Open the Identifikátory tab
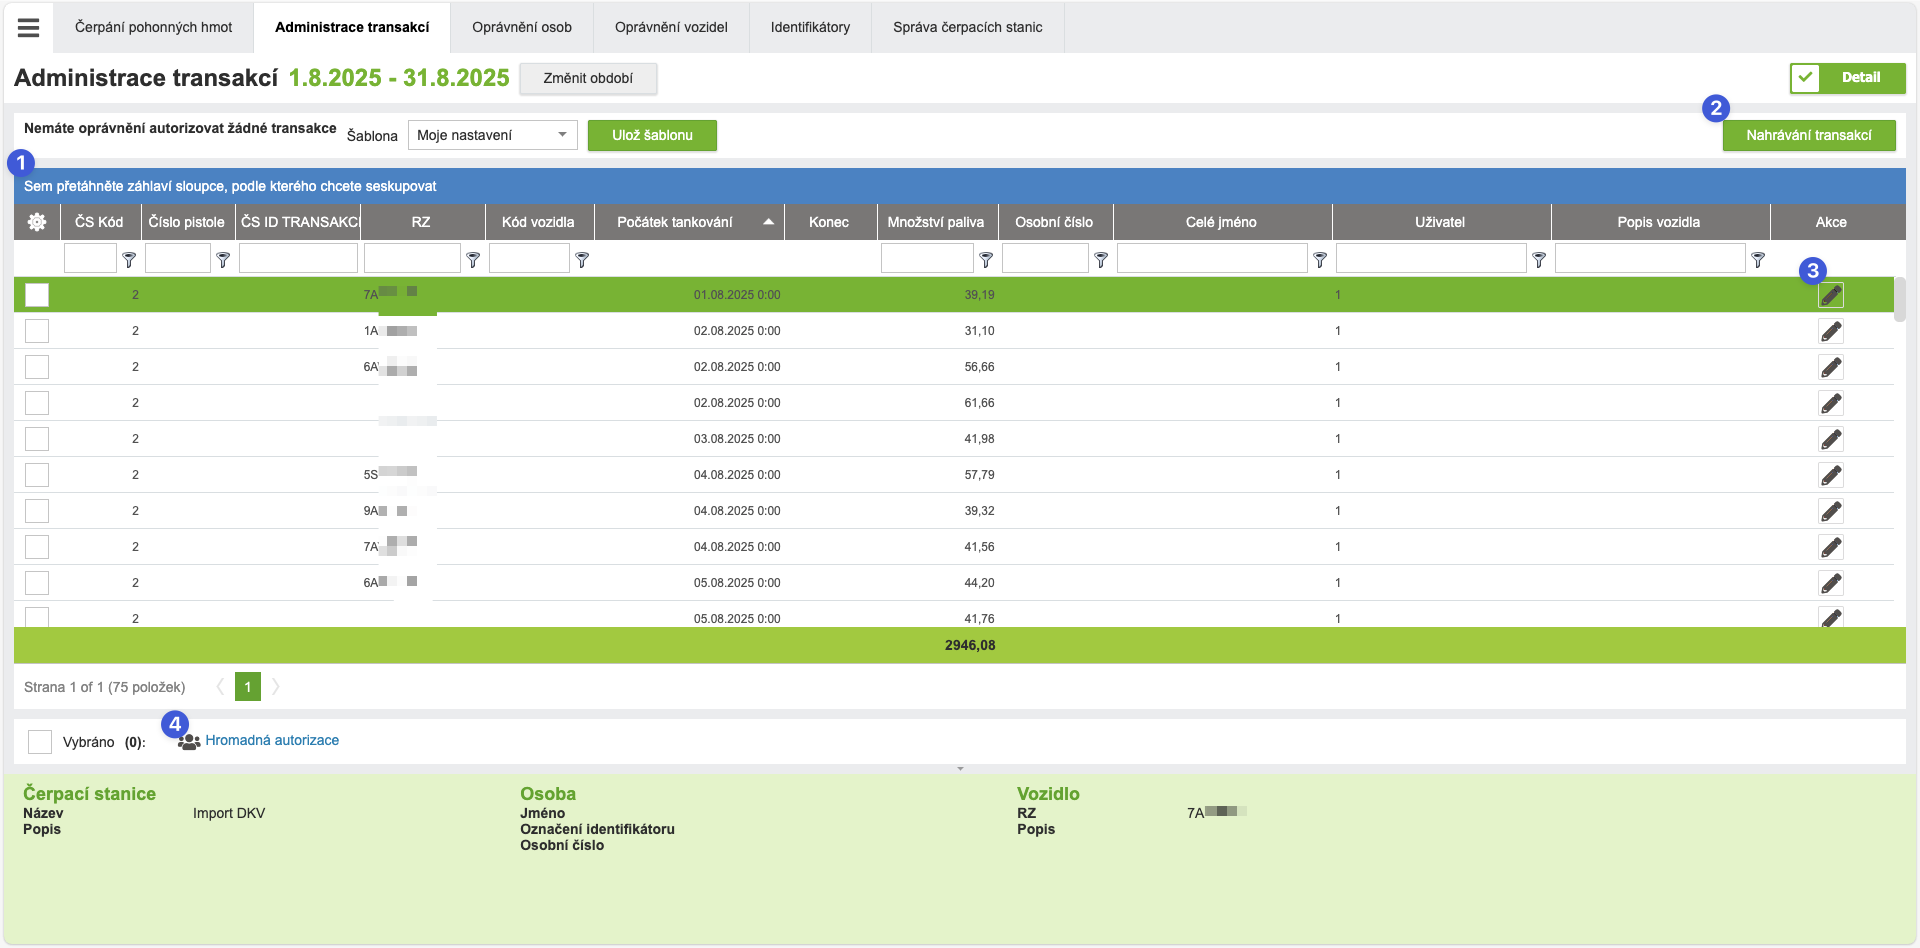1920x948 pixels. [810, 27]
